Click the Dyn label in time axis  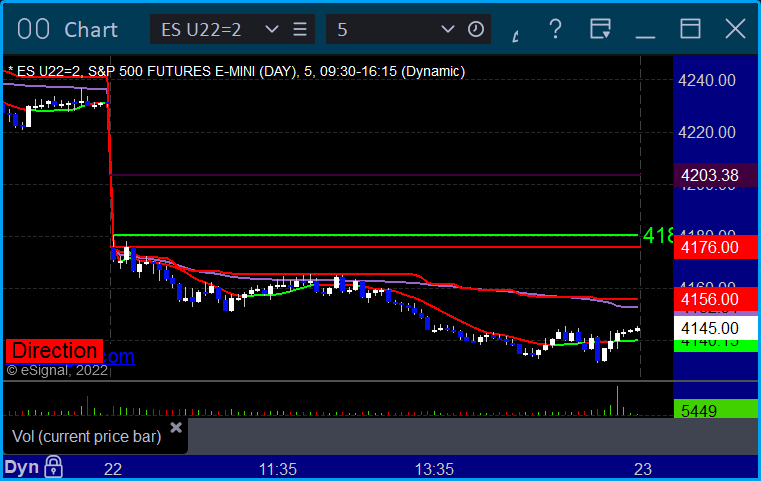click(22, 467)
